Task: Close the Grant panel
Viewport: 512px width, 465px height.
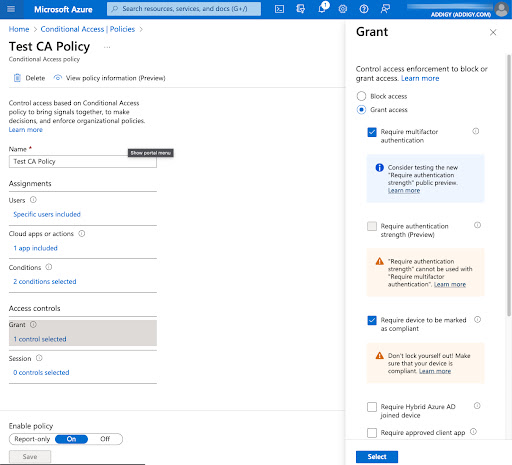Action: 493,32
